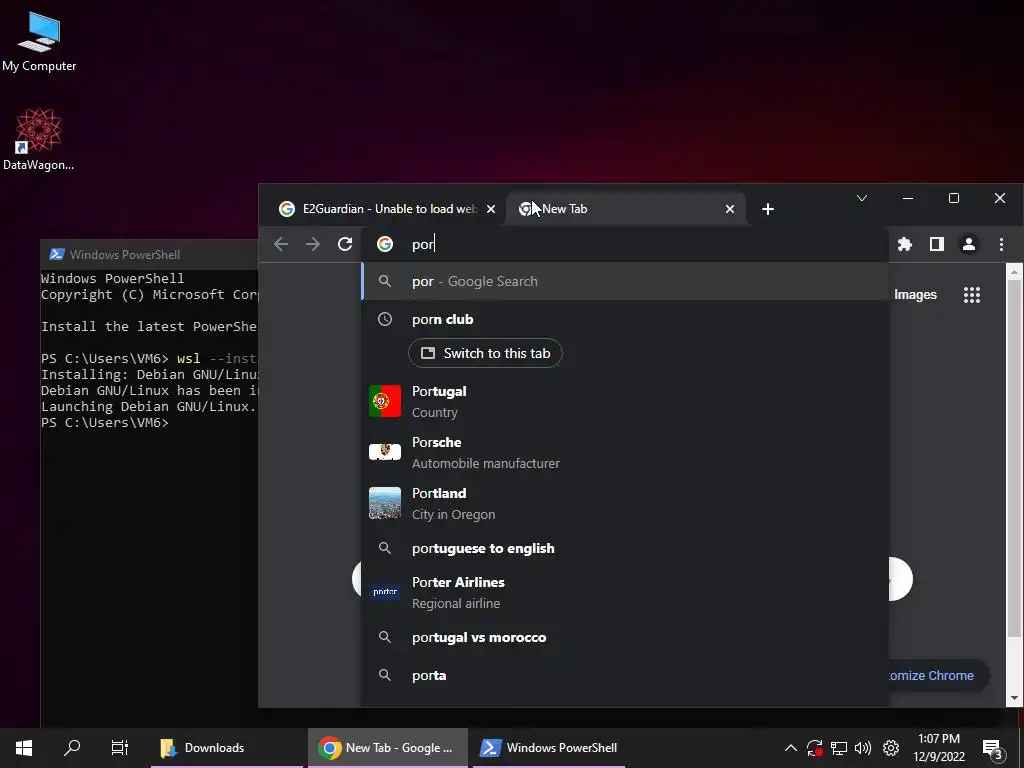Viewport: 1024px width, 768px height.
Task: Select 'portuguese to english' suggestion
Action: click(625, 549)
